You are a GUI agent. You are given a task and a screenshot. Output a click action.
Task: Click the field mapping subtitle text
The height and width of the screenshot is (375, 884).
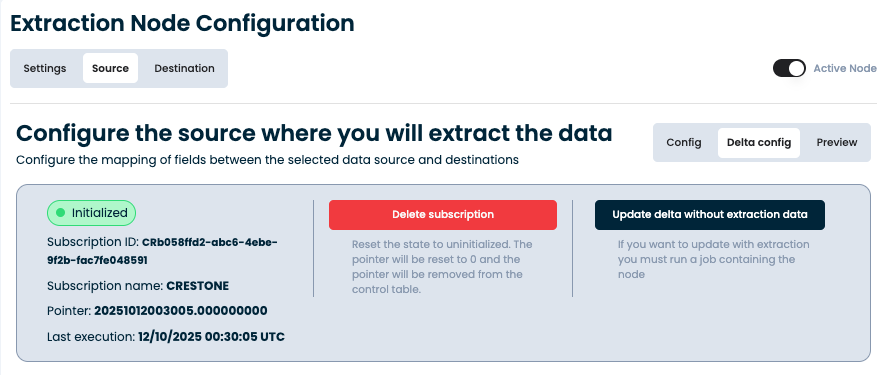pos(267,160)
